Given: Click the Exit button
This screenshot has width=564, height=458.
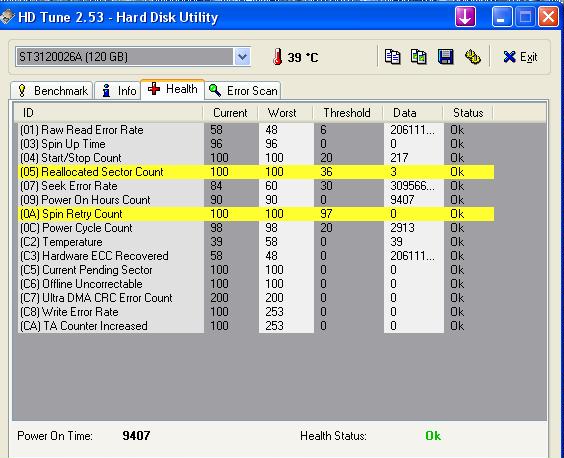Looking at the screenshot, I should [x=520, y=57].
